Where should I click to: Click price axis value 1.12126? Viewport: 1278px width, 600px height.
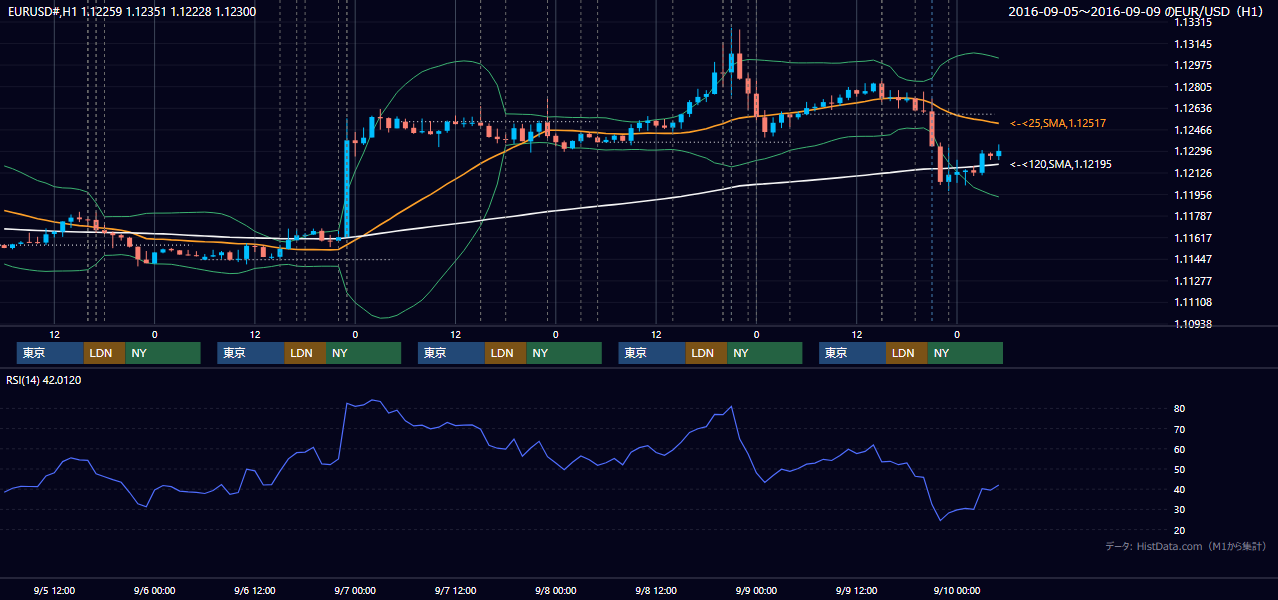pyautogui.click(x=1193, y=173)
